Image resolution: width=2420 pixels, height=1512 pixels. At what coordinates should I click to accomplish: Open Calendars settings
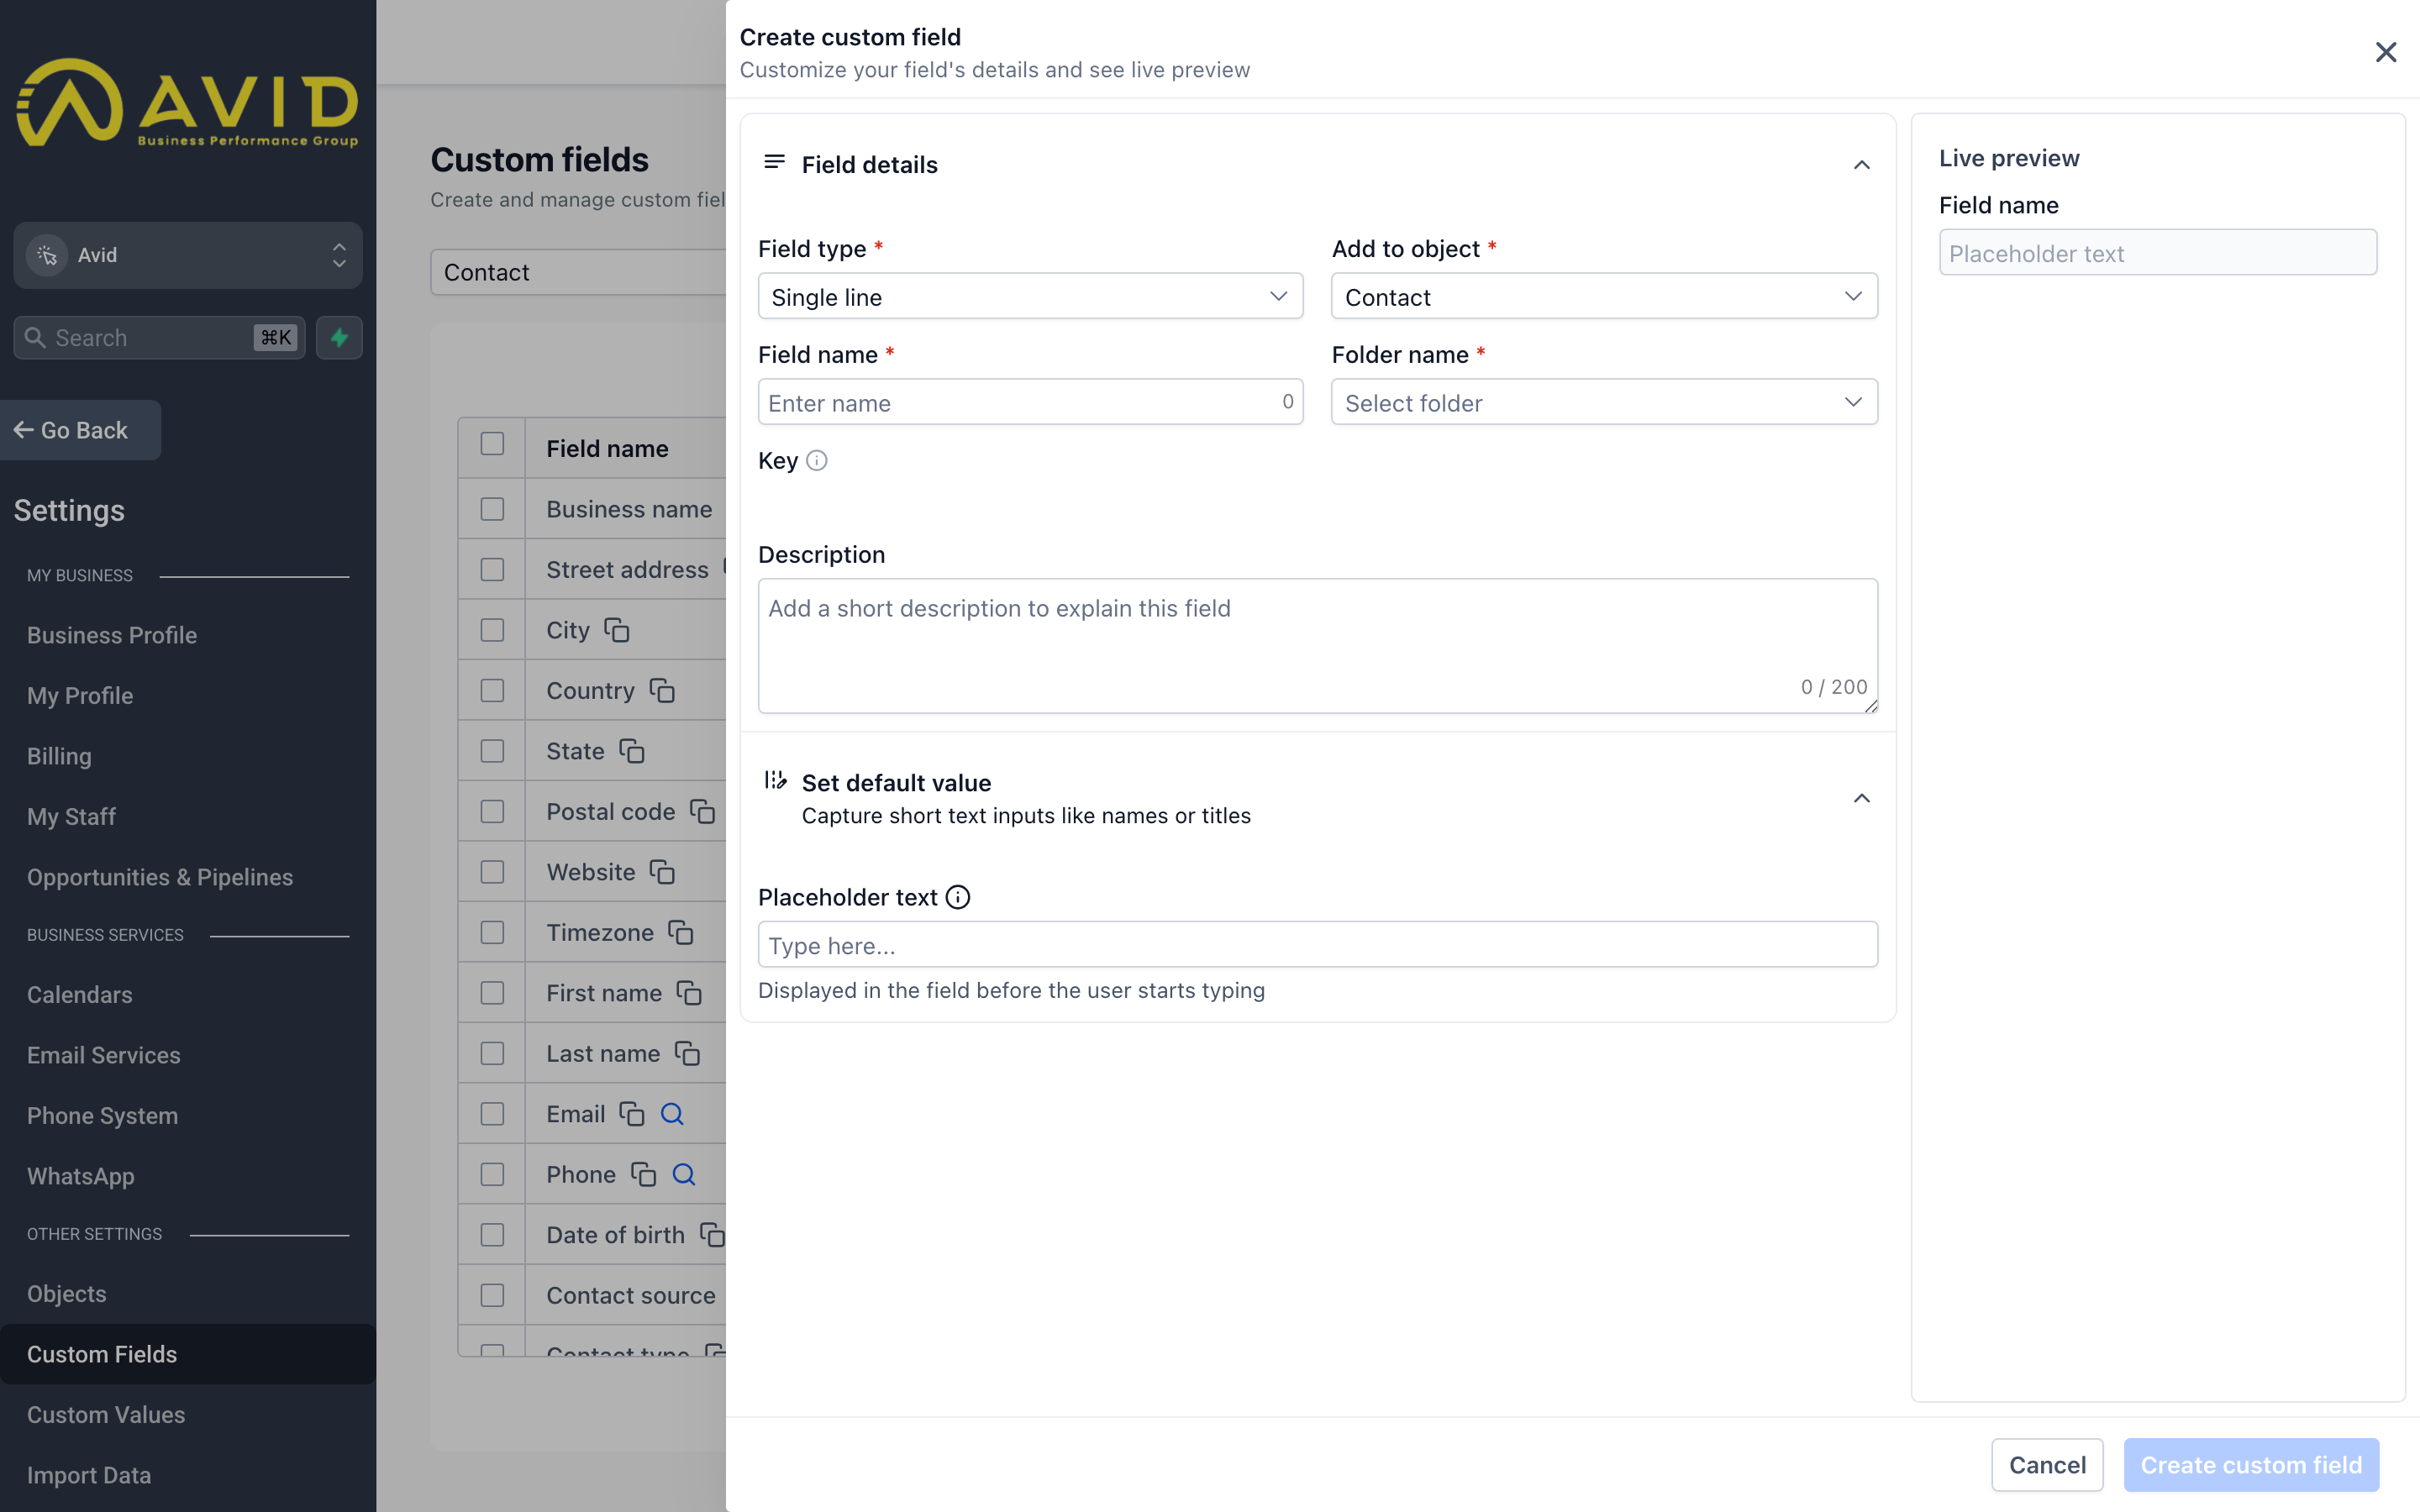80,995
